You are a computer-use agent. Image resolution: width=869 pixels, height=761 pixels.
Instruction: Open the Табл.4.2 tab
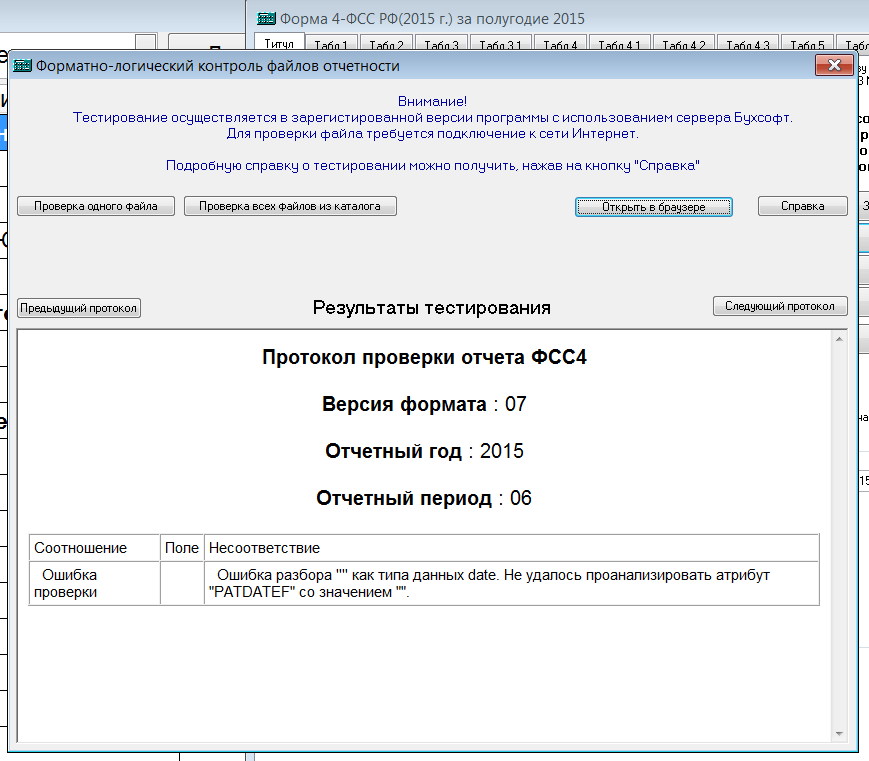[684, 46]
